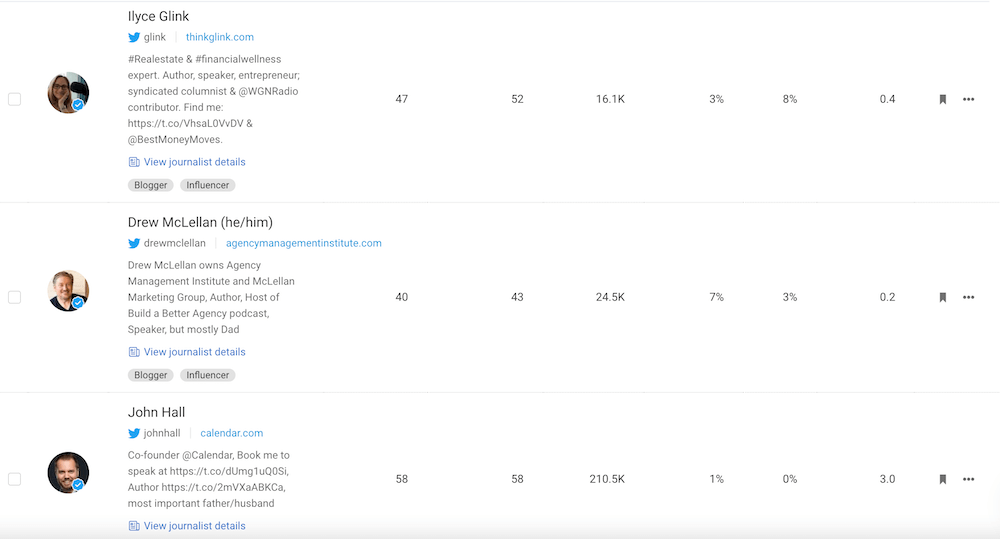Click John Hall's profile photo
This screenshot has width=1000, height=539.
tap(68, 473)
